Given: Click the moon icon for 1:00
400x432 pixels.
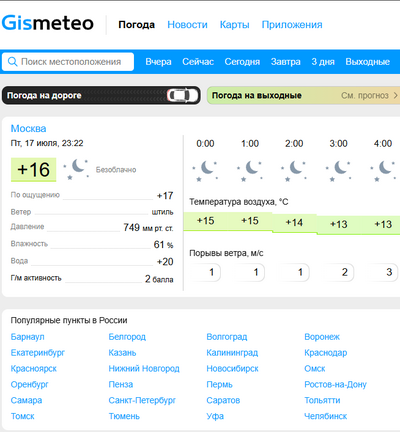Looking at the screenshot, I should click(x=250, y=171).
